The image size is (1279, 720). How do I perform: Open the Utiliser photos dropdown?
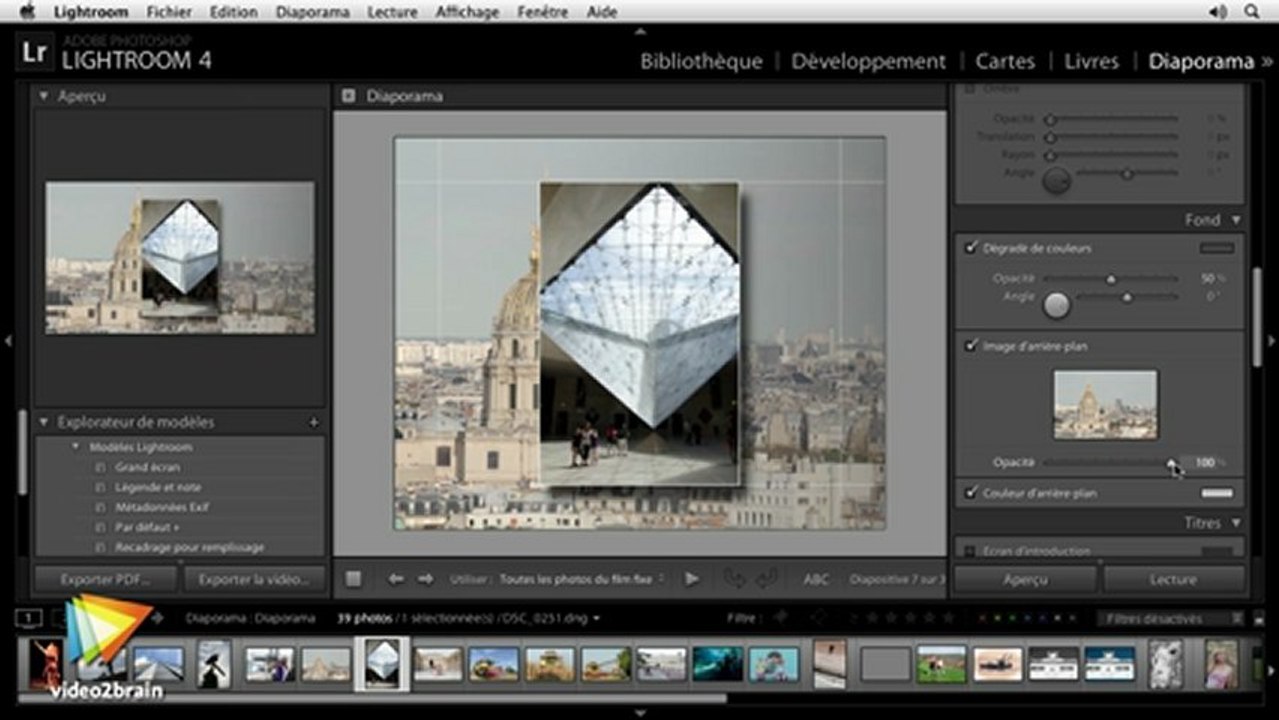(x=583, y=579)
